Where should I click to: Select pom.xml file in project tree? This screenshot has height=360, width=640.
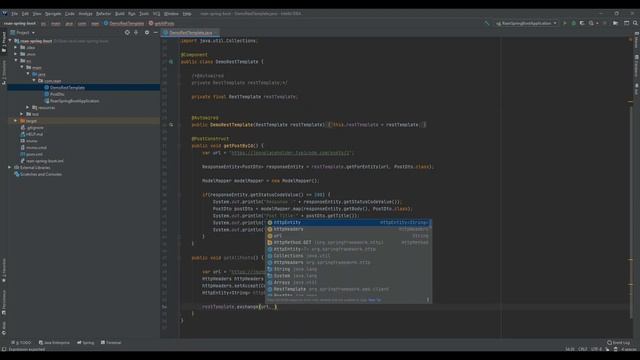(34, 154)
